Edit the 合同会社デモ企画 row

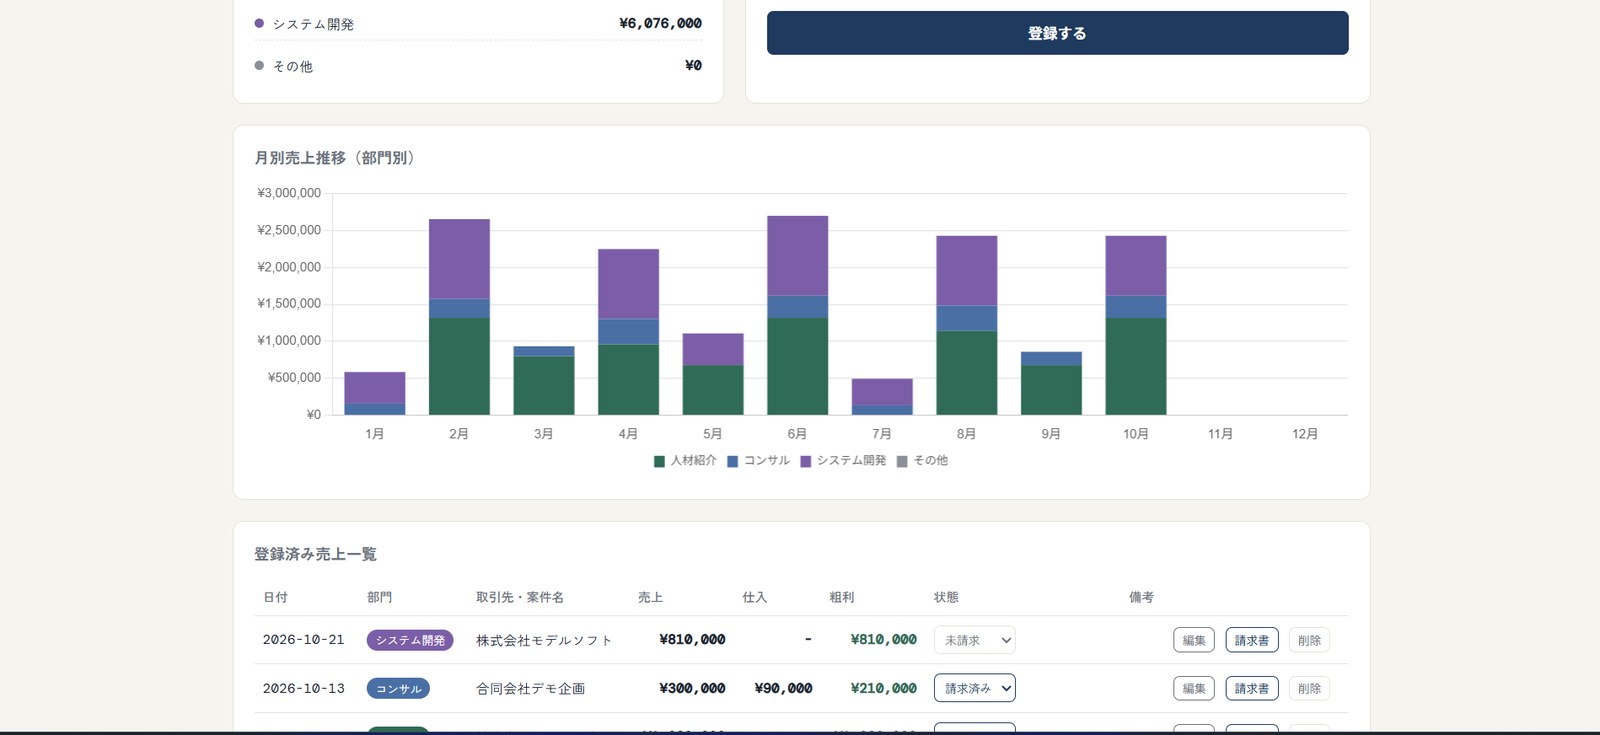pyautogui.click(x=1194, y=688)
